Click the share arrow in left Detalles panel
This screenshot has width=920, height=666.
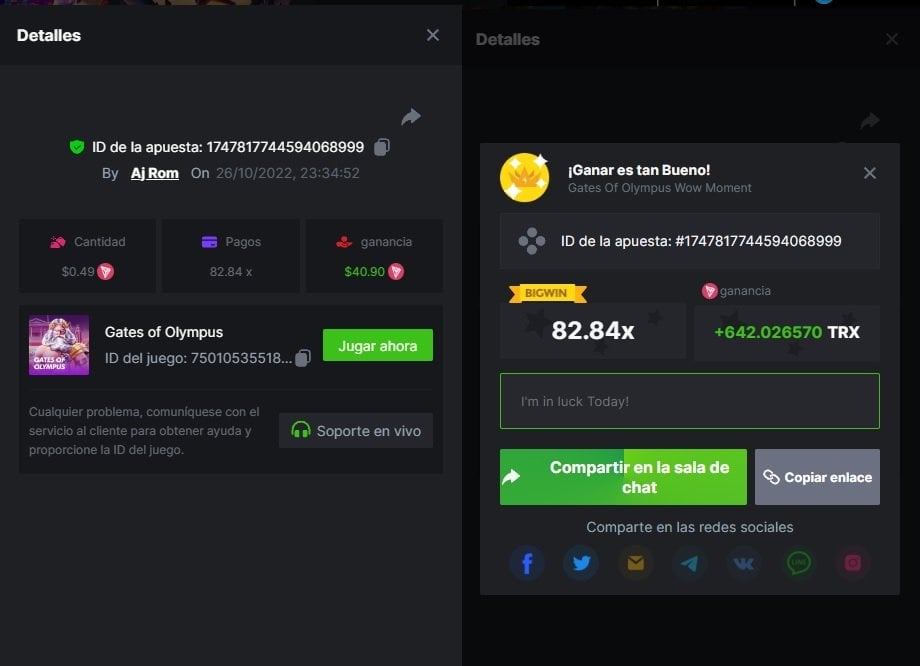coord(411,117)
